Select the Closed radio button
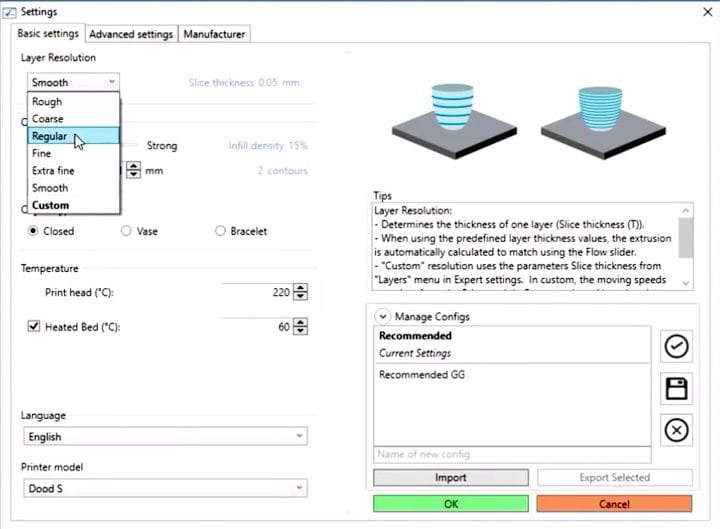720x529 pixels. (x=34, y=231)
